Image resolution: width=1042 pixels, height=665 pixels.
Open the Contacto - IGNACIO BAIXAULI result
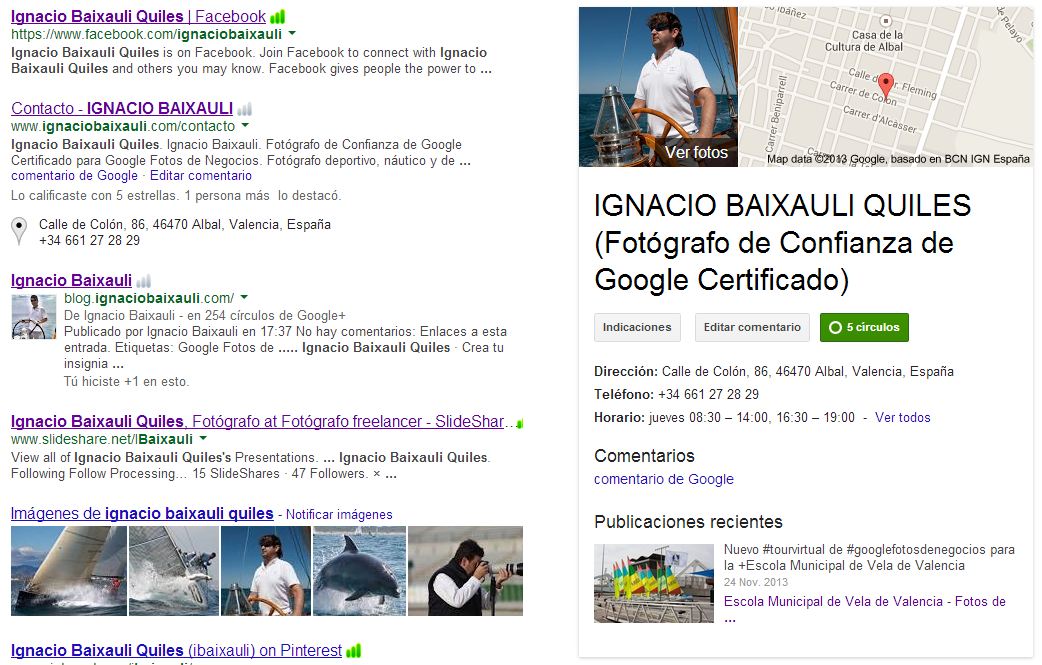coord(122,108)
